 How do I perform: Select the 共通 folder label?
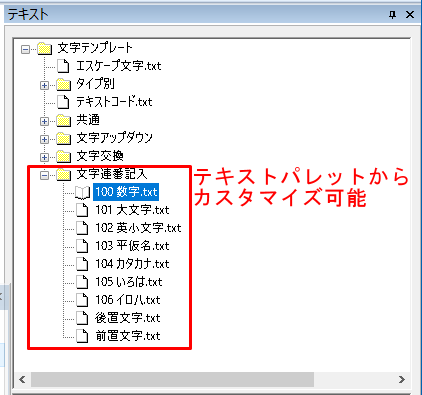click(88, 120)
